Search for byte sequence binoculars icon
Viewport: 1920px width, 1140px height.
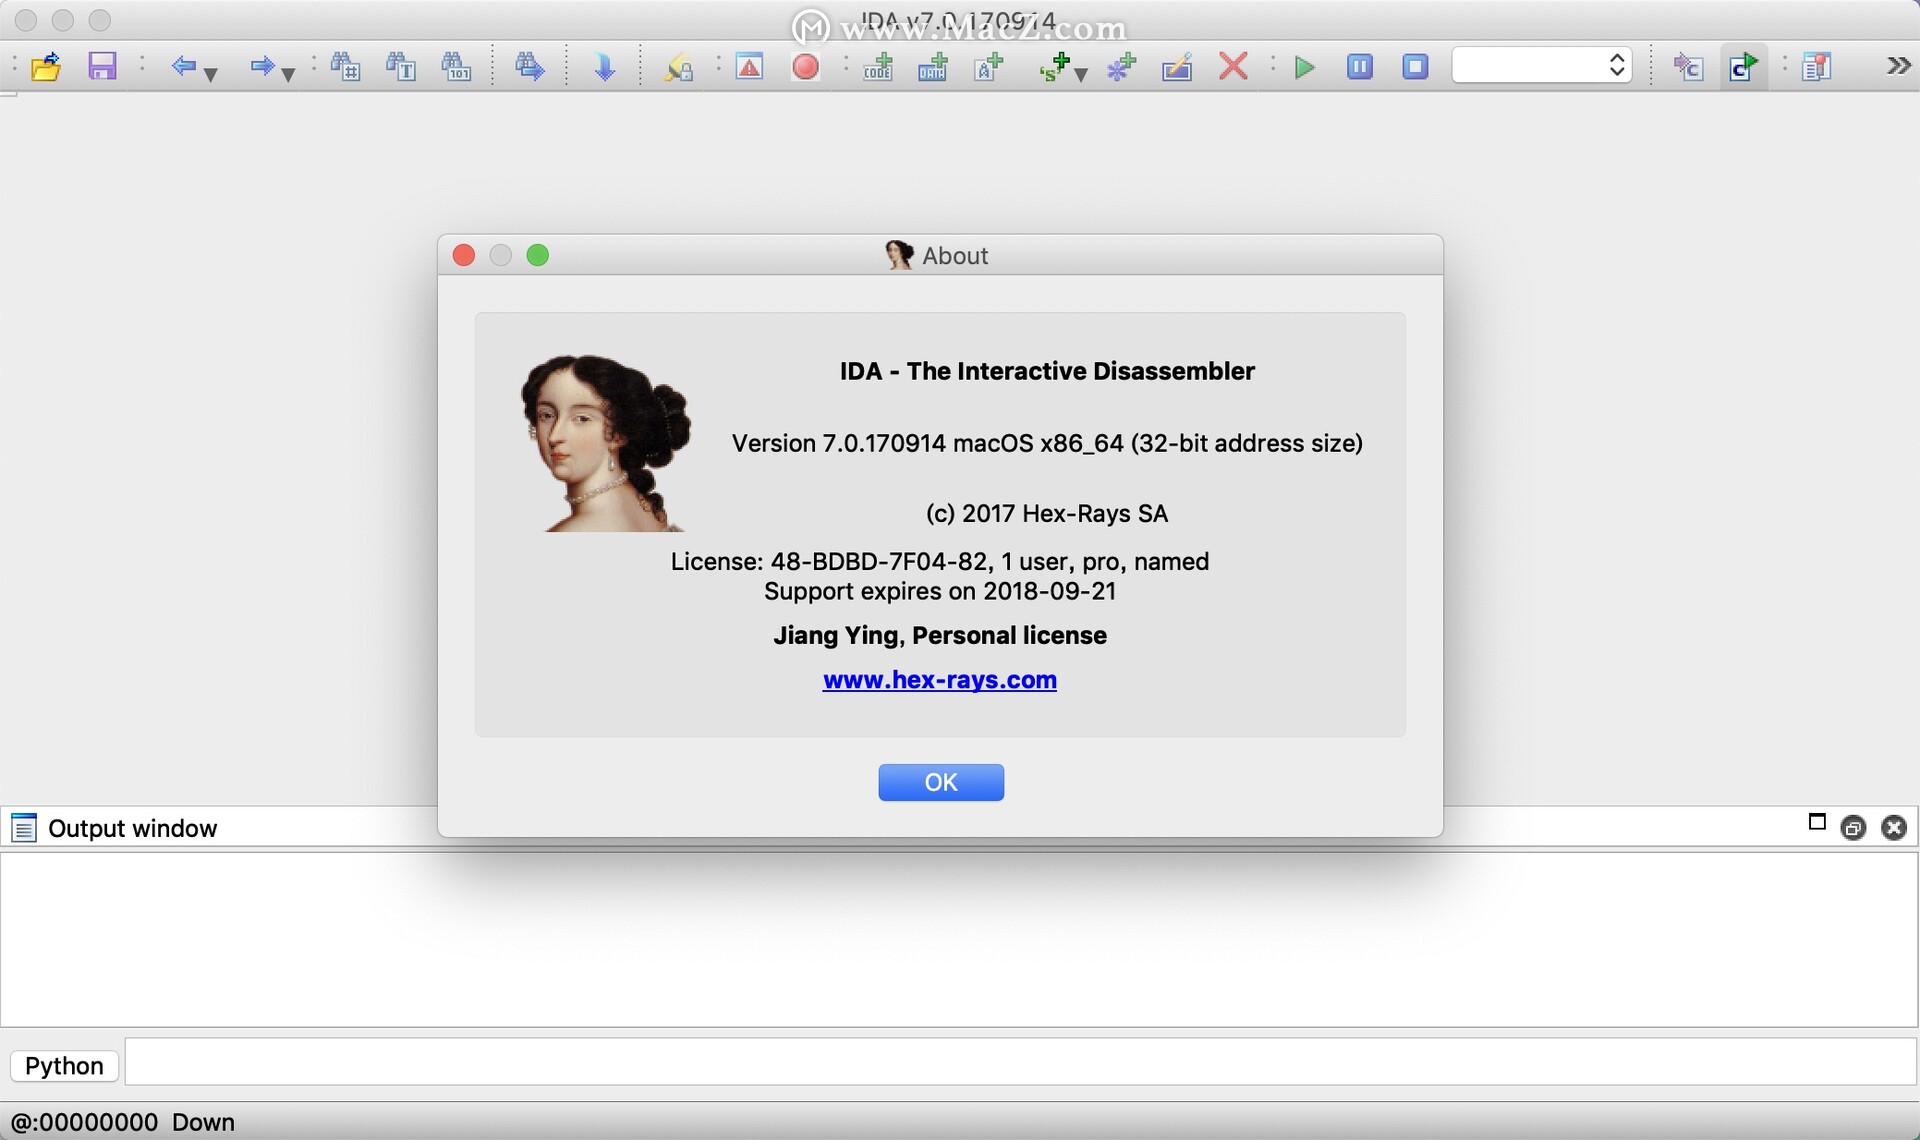coord(457,67)
